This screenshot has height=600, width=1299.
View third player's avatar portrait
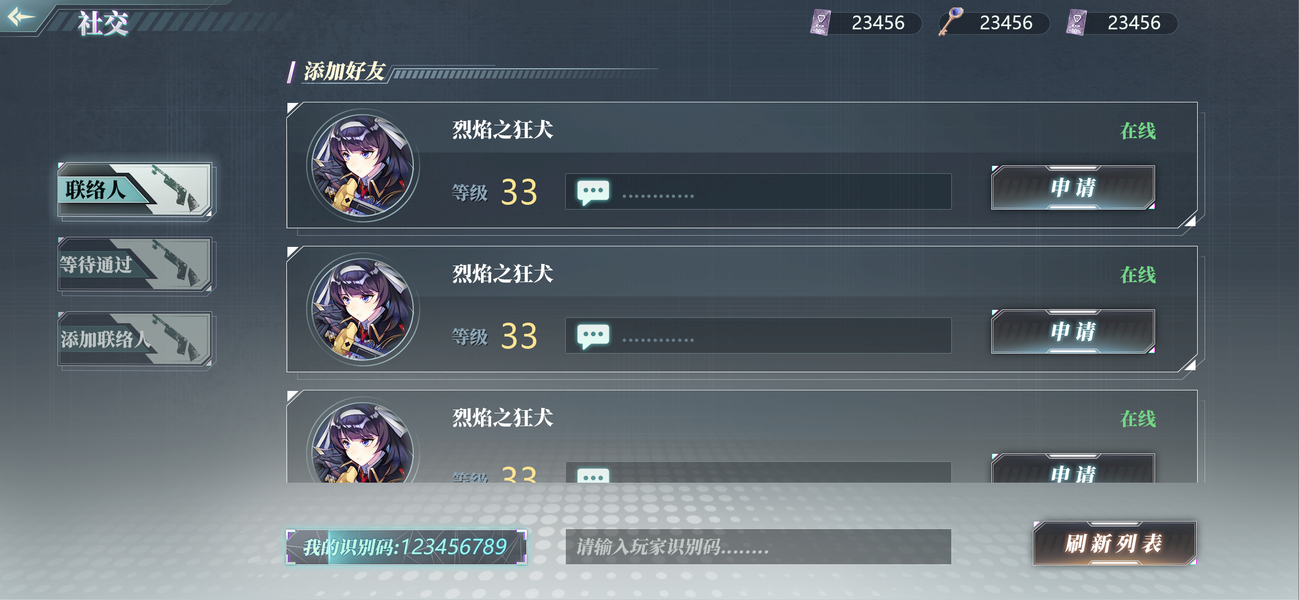[360, 441]
